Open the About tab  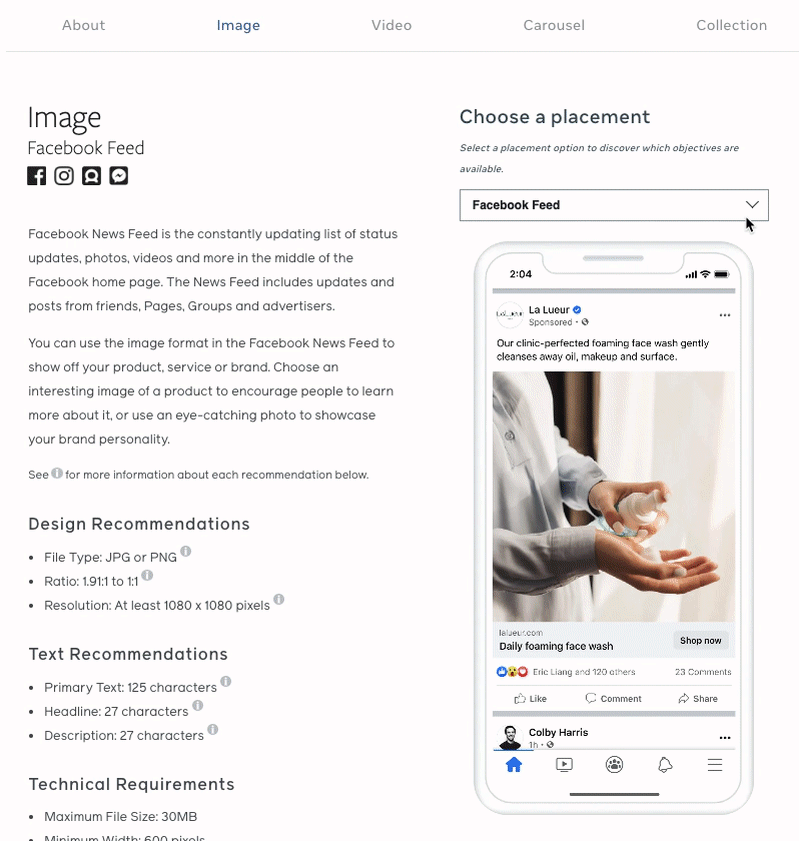(x=84, y=25)
